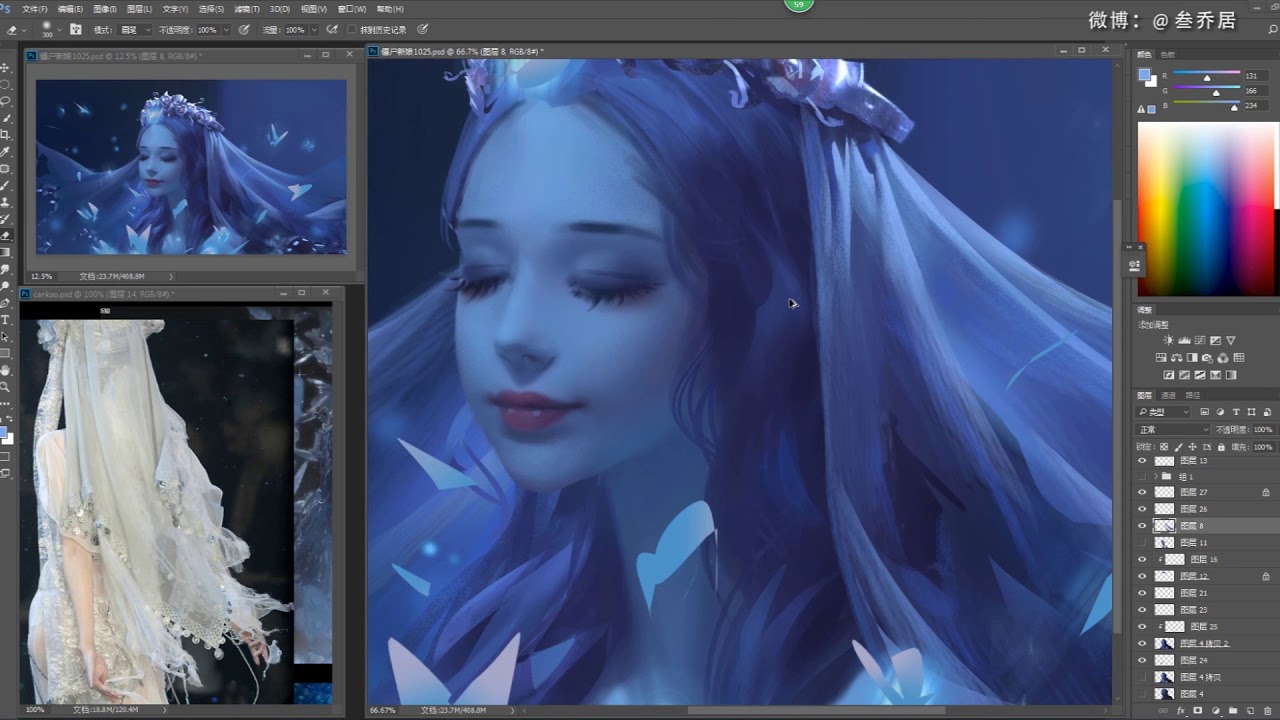Open the 流量 100% dropdown arrow

click(314, 30)
